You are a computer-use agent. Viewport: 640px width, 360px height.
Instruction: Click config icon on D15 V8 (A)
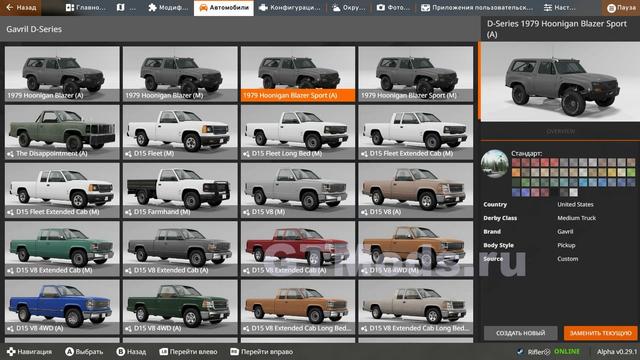click(364, 212)
